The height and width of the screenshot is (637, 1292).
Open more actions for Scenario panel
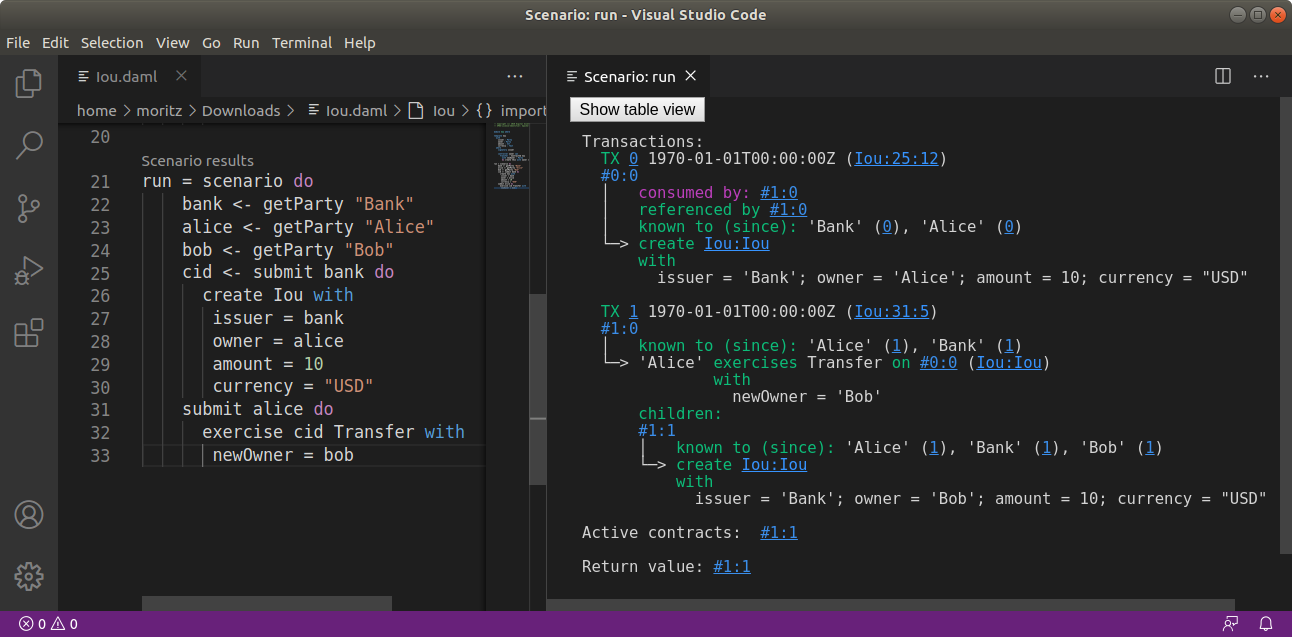click(x=1261, y=76)
